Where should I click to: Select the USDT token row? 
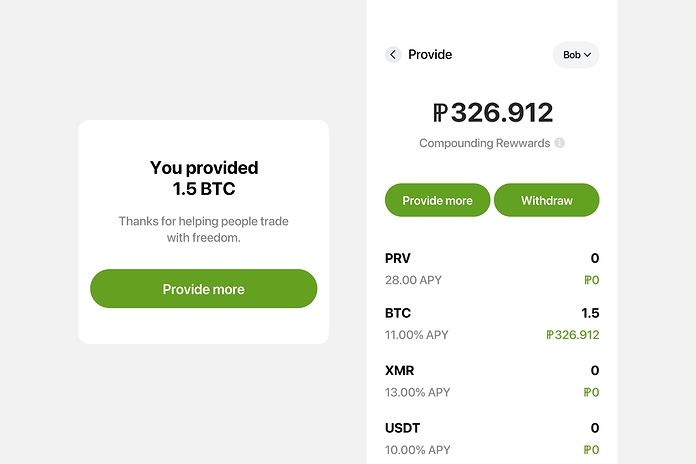click(x=492, y=439)
